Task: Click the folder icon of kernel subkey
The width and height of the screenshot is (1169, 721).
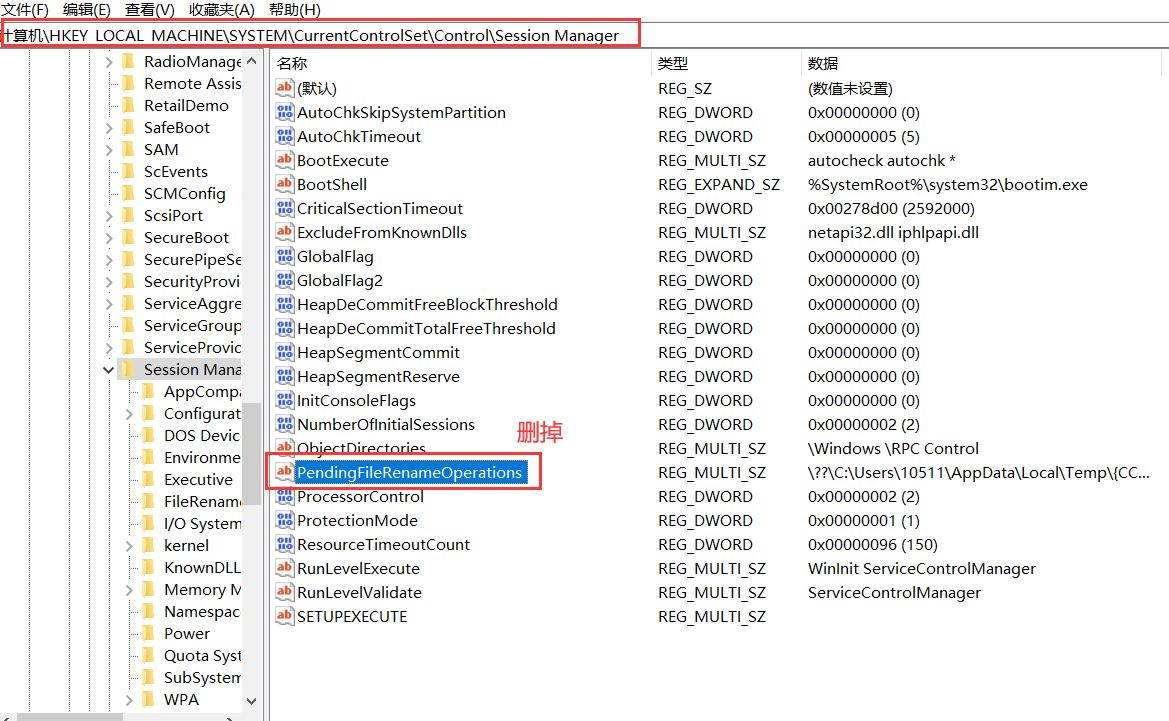Action: point(148,545)
